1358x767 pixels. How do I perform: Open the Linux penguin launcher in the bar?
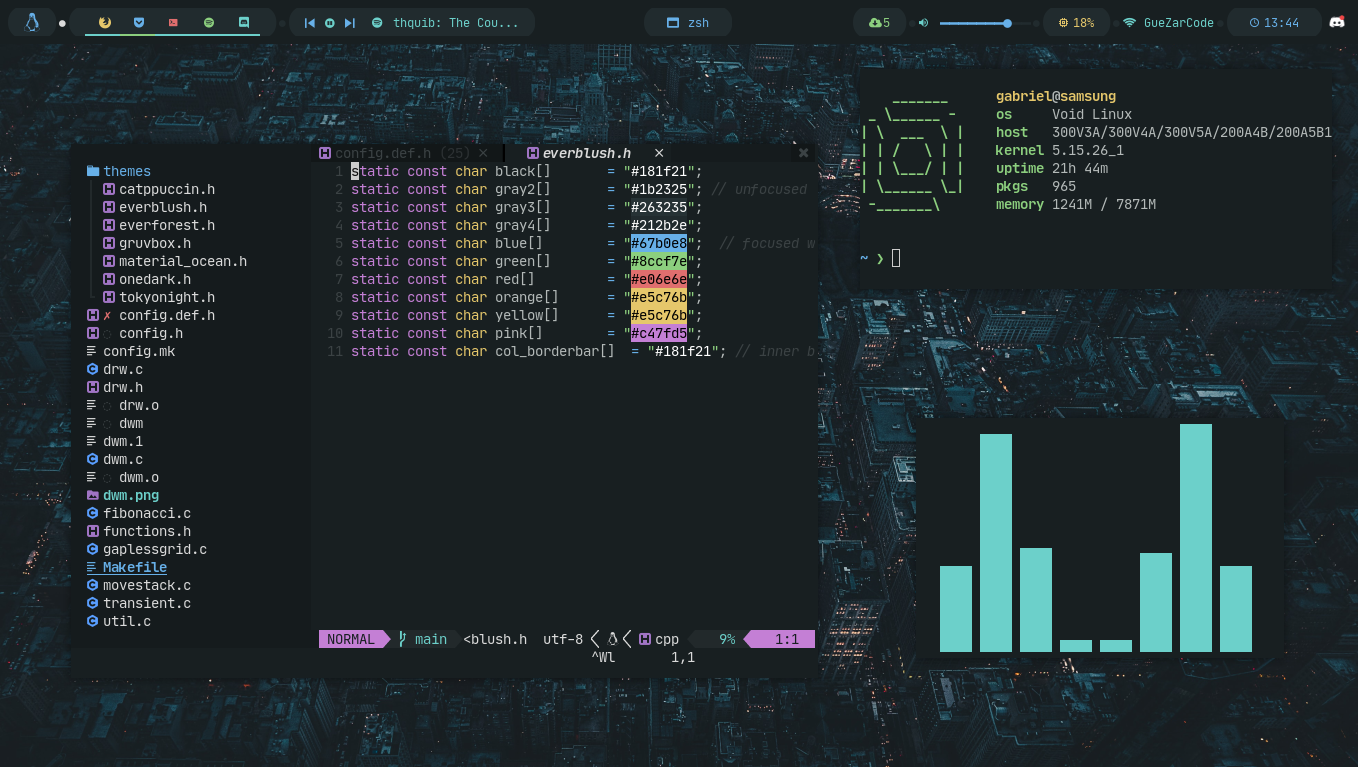coord(32,22)
